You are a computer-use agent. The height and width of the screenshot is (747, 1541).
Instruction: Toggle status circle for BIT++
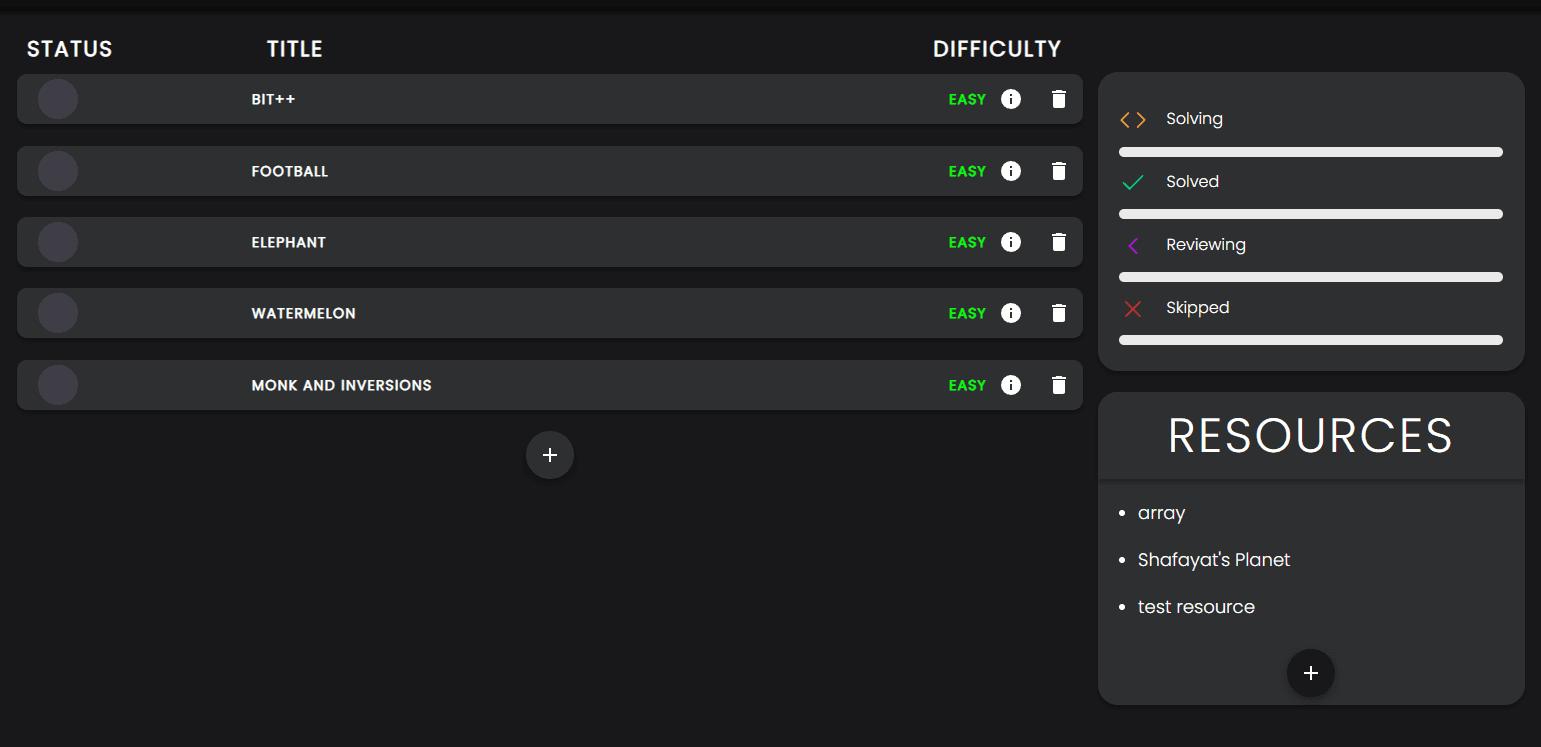click(58, 99)
